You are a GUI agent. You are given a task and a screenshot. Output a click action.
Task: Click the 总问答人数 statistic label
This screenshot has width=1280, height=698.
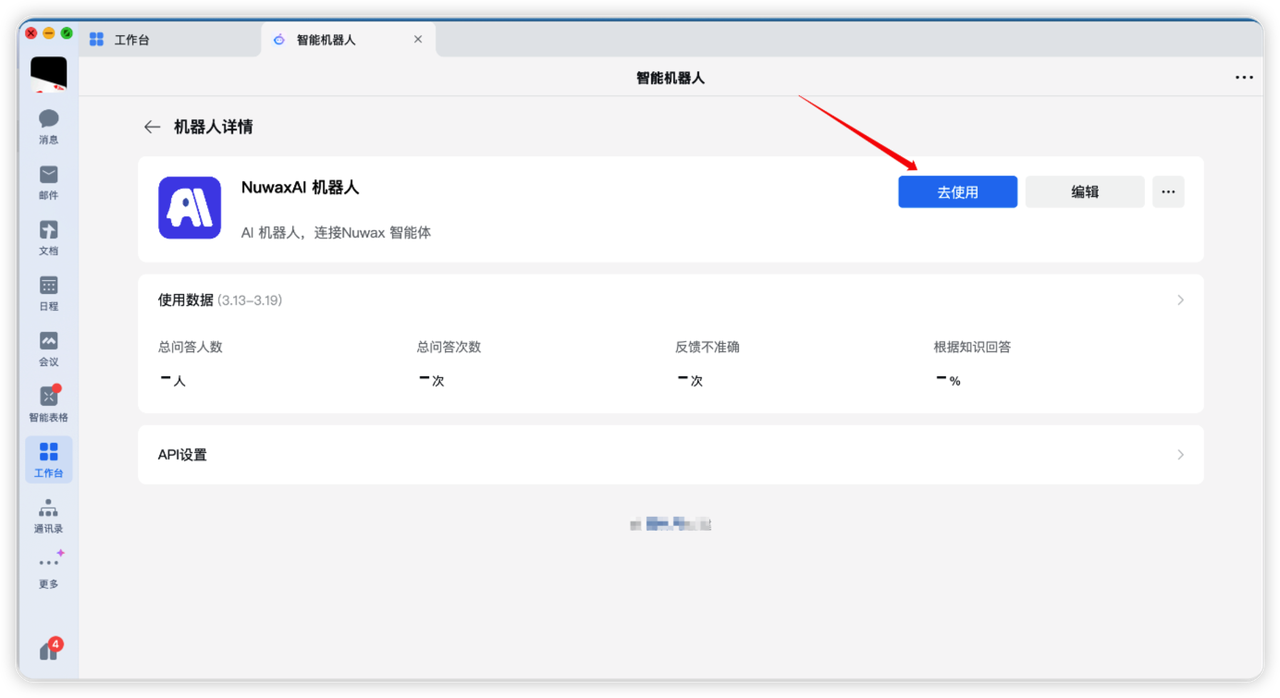190,347
